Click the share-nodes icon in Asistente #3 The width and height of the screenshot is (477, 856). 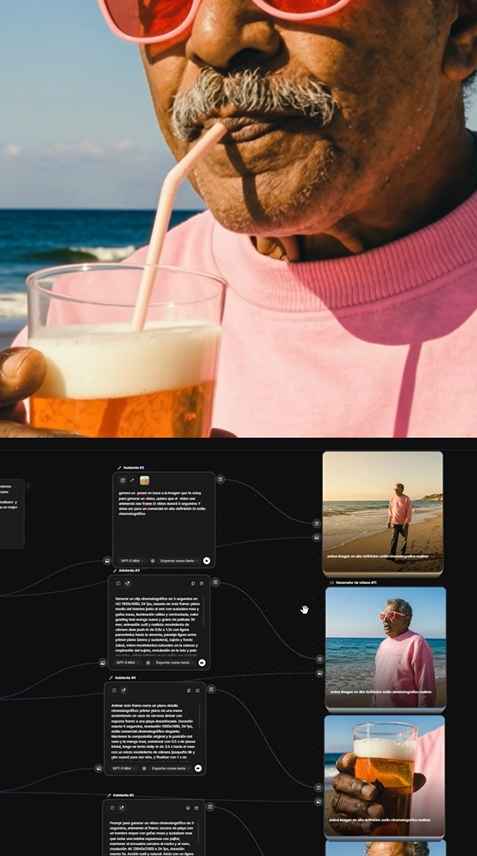[128, 583]
